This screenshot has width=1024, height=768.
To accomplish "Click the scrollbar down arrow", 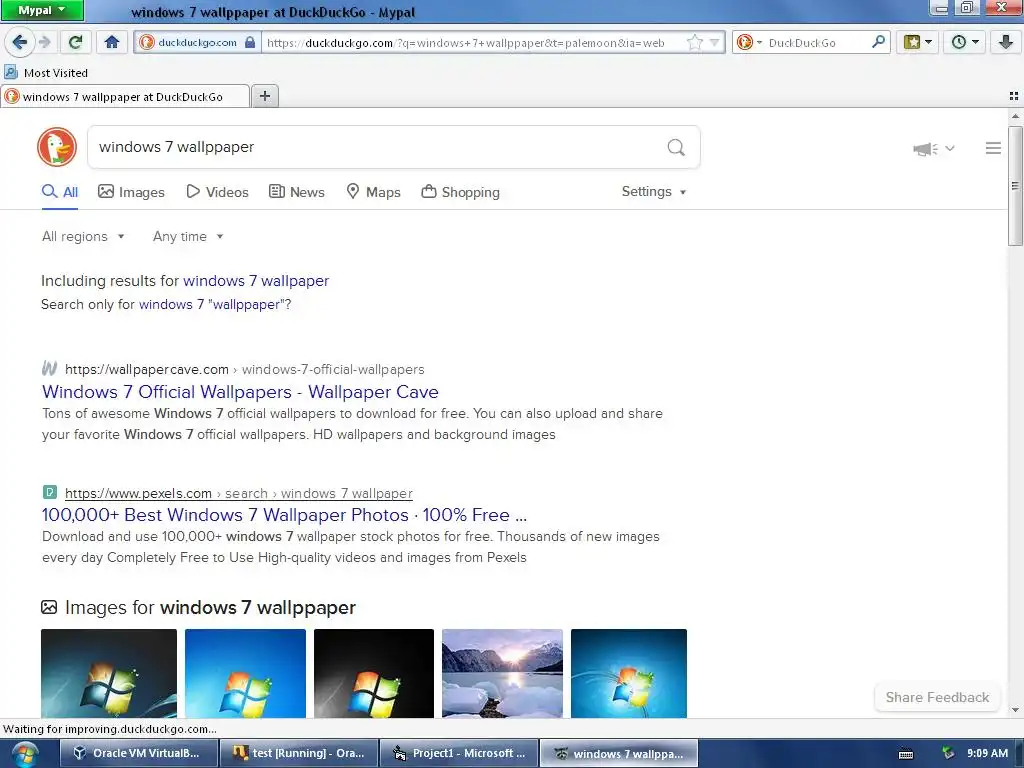I will [x=1015, y=710].
